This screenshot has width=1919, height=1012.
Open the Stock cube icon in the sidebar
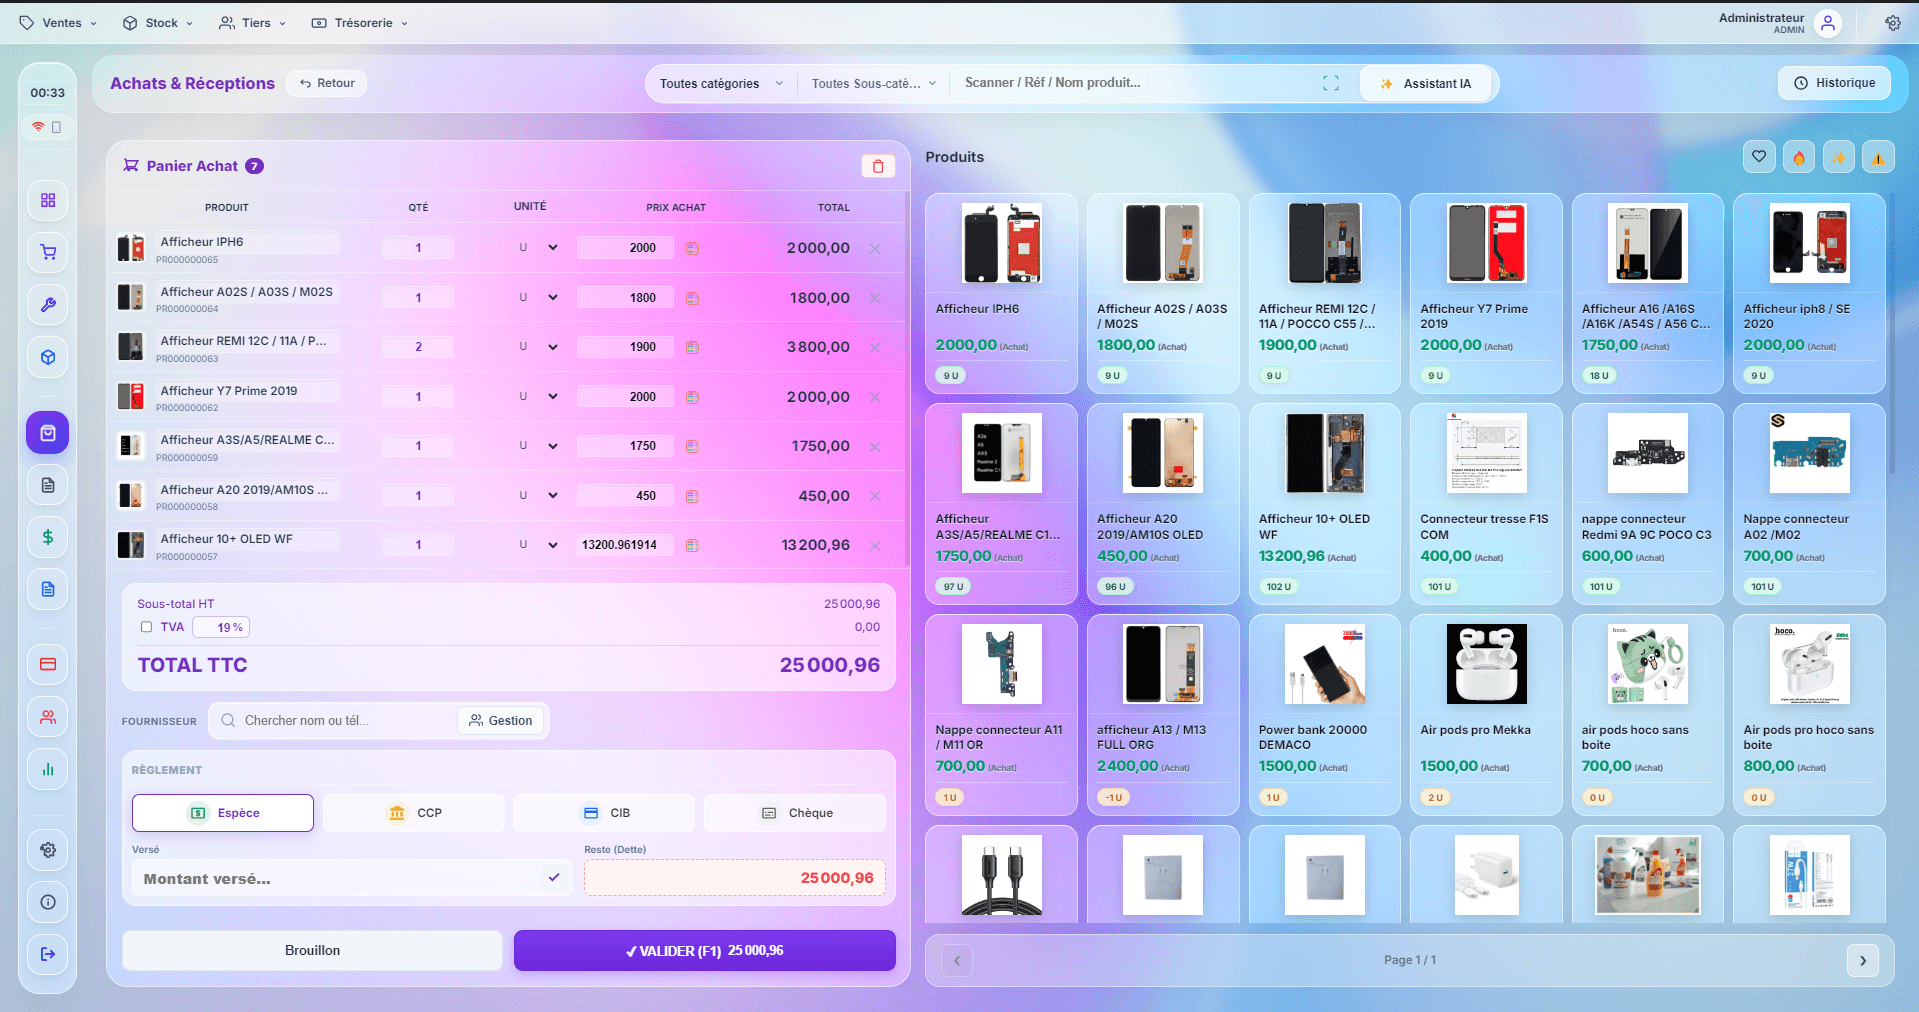[x=47, y=357]
